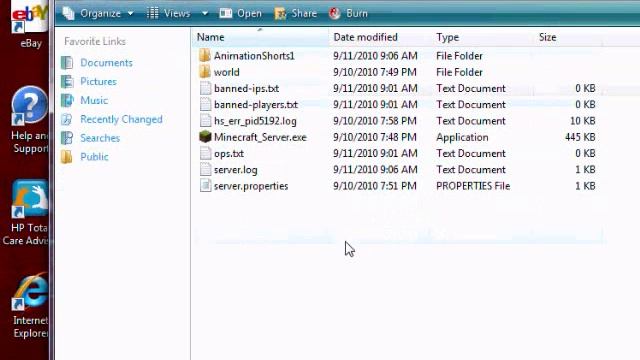Expand the Views dropdown arrow
This screenshot has width=640, height=360.
[205, 13]
